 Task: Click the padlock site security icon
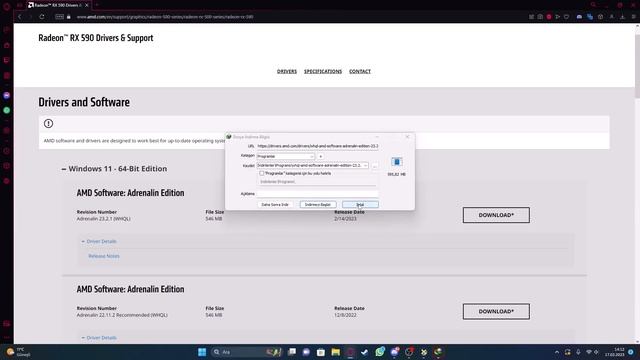pyautogui.click(x=69, y=17)
